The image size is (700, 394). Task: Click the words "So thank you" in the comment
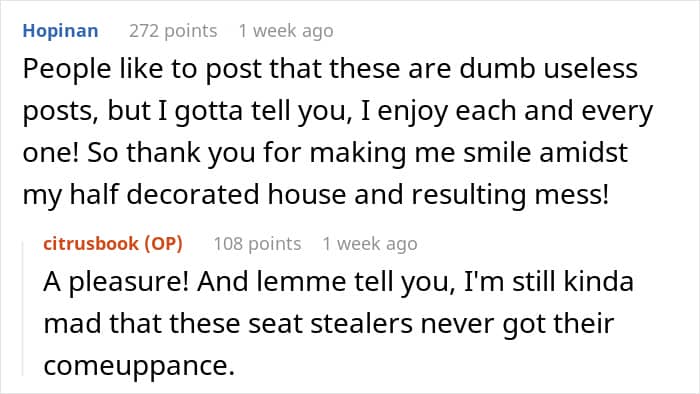click(171, 153)
